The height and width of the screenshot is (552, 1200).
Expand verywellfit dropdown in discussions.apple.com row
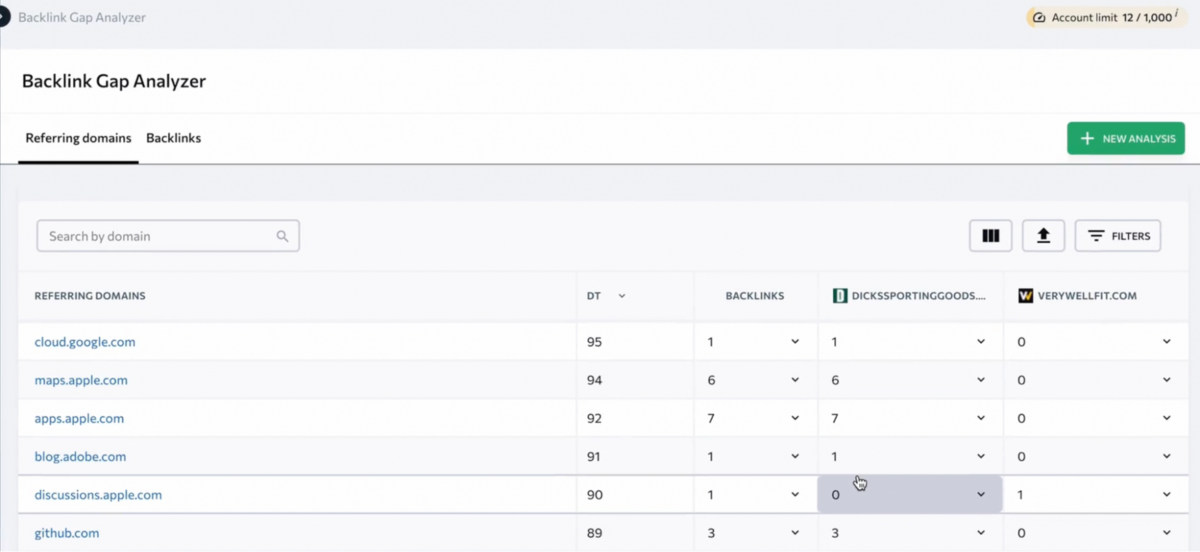(x=1167, y=495)
